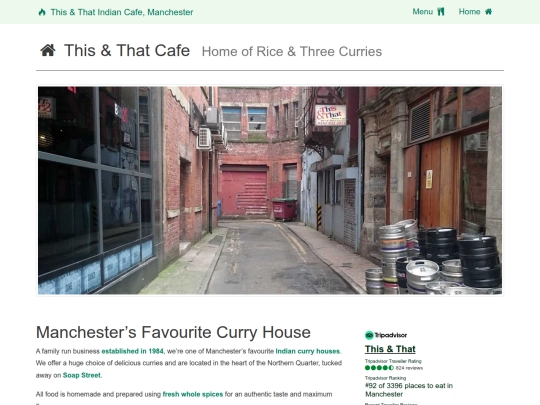
Task: Click the large home icon before the page title
Action: 48,50
